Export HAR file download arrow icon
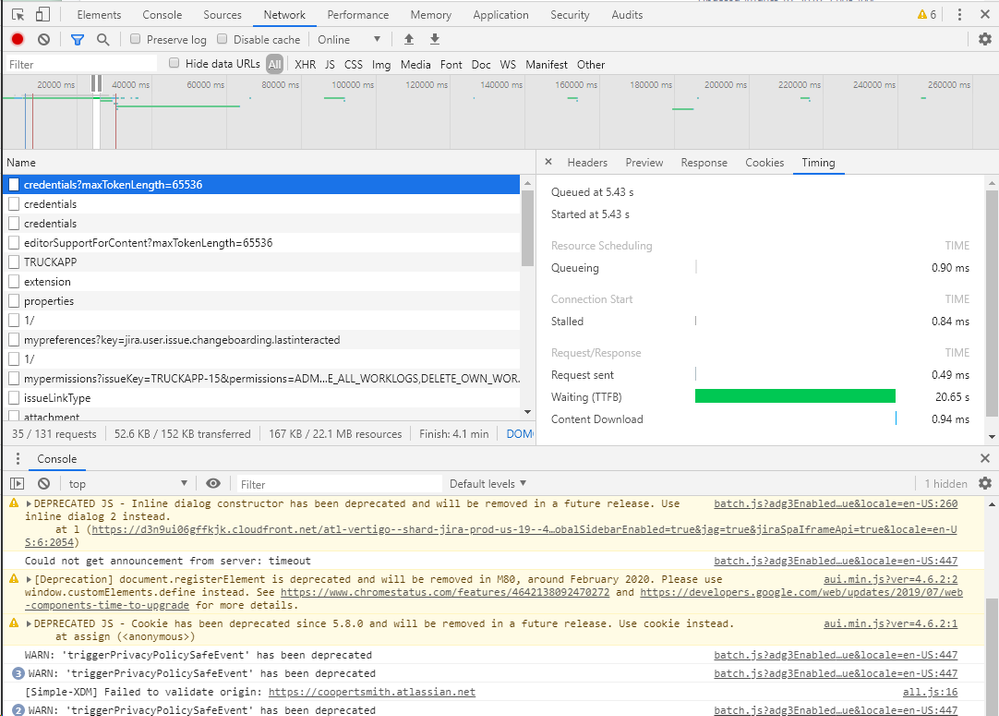The width and height of the screenshot is (999, 716). (435, 39)
